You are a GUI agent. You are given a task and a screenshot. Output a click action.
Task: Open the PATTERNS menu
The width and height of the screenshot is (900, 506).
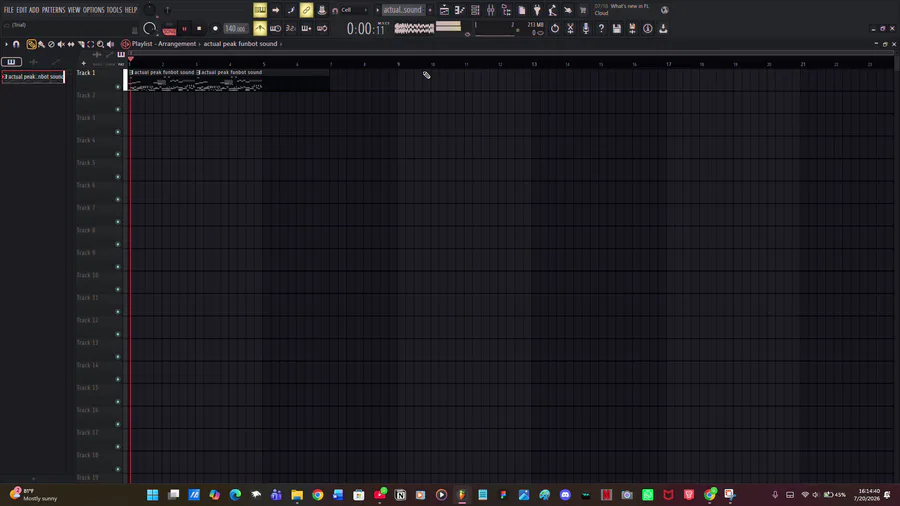tap(53, 10)
